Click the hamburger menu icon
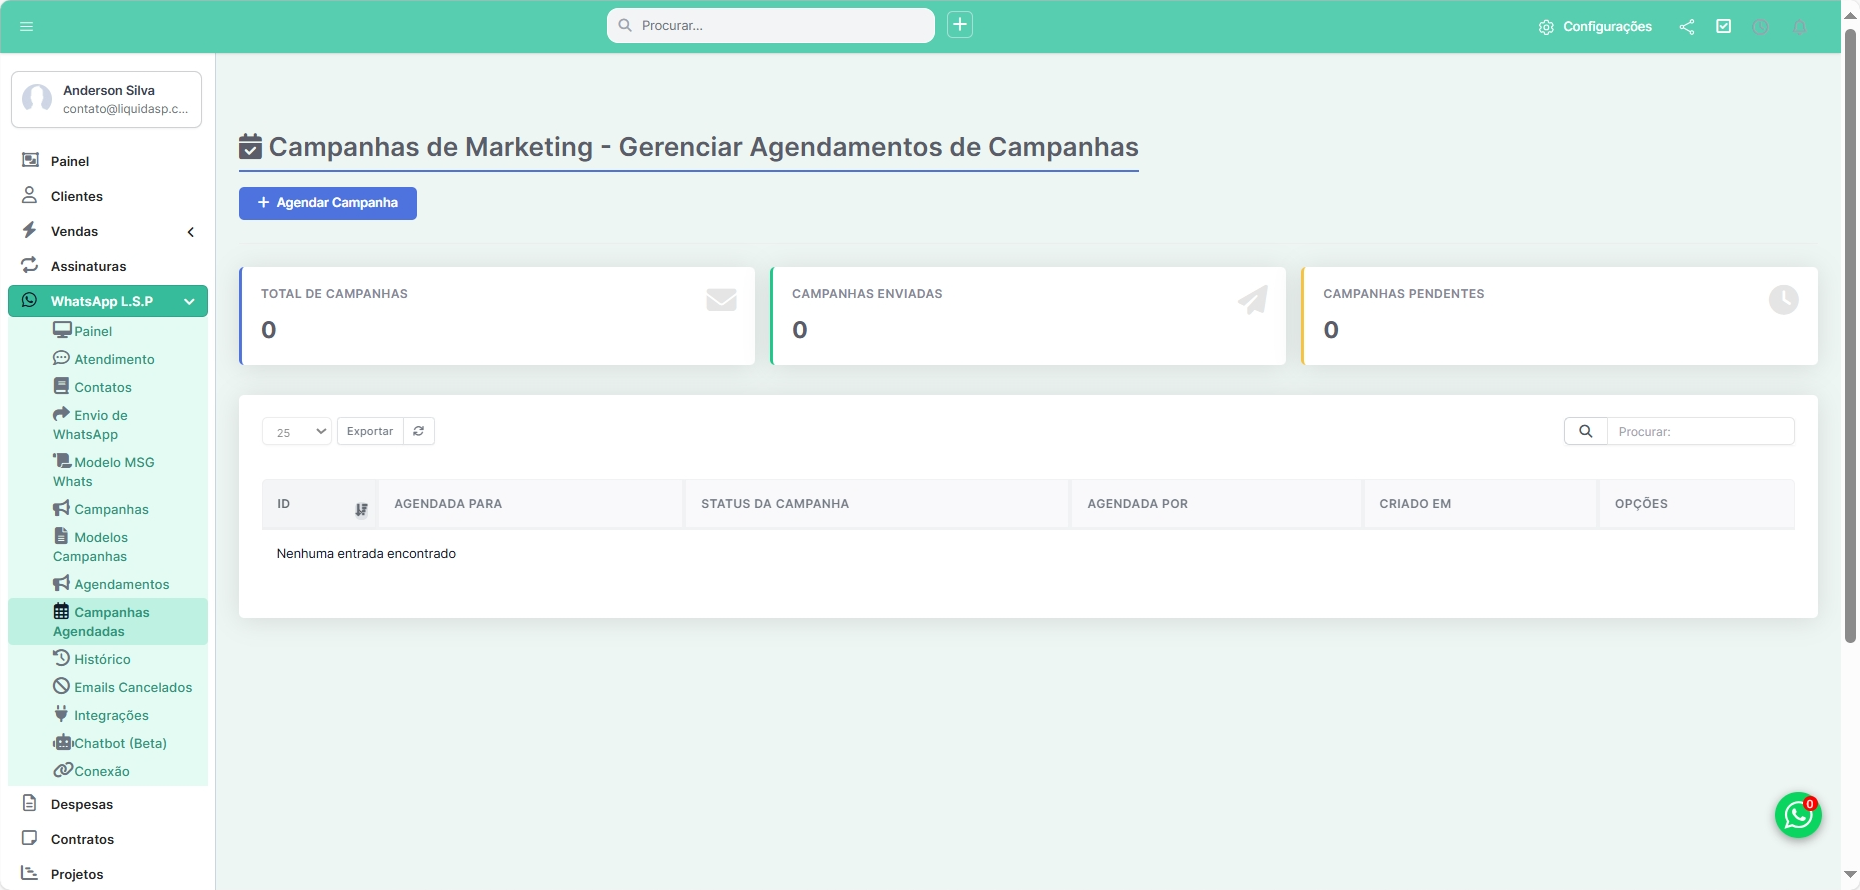 point(27,27)
